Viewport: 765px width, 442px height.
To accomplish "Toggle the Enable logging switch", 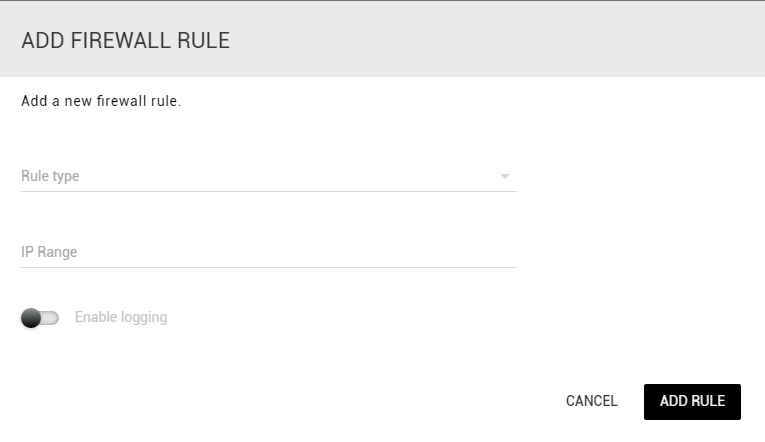I will 40,318.
